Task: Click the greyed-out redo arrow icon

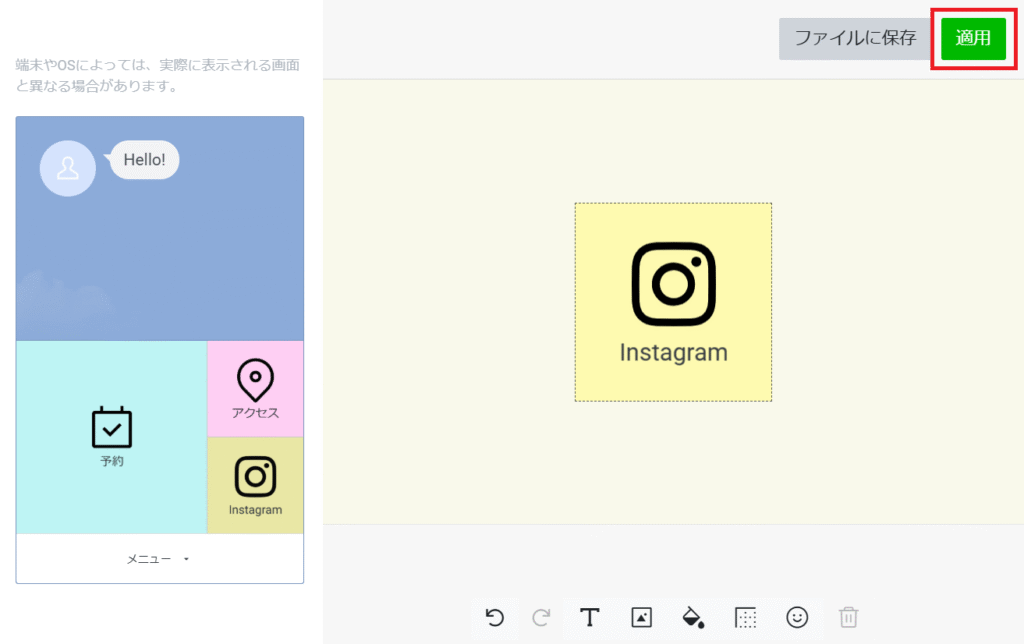Action: point(541,618)
